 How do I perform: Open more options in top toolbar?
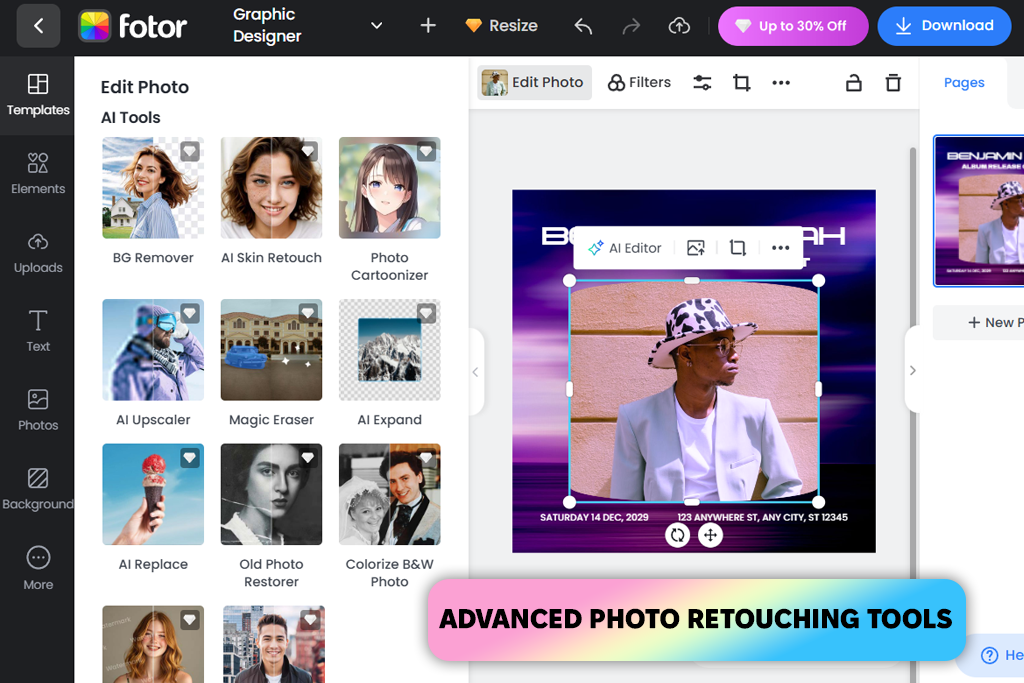pyautogui.click(x=781, y=83)
